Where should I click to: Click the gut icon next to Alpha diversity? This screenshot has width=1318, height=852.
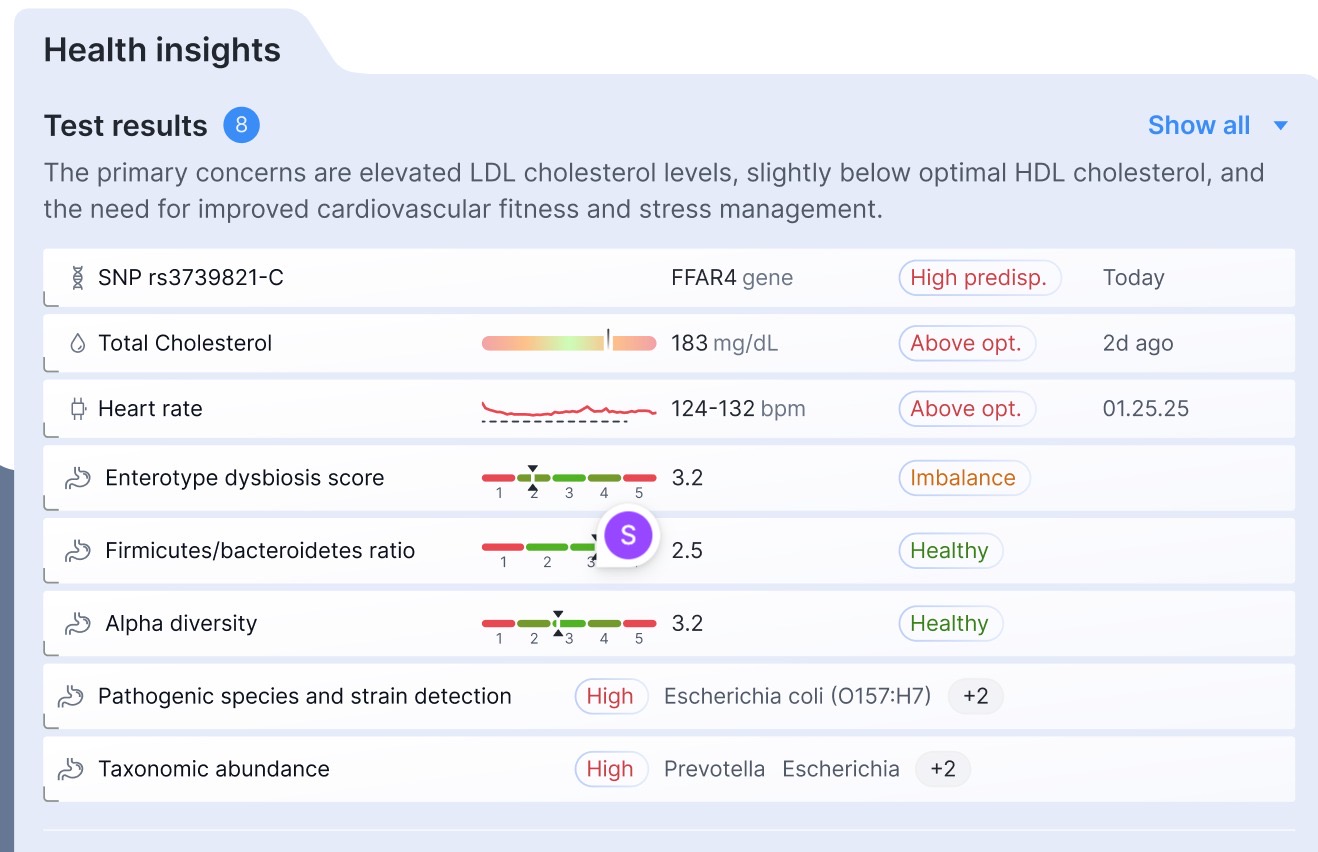pyautogui.click(x=78, y=624)
